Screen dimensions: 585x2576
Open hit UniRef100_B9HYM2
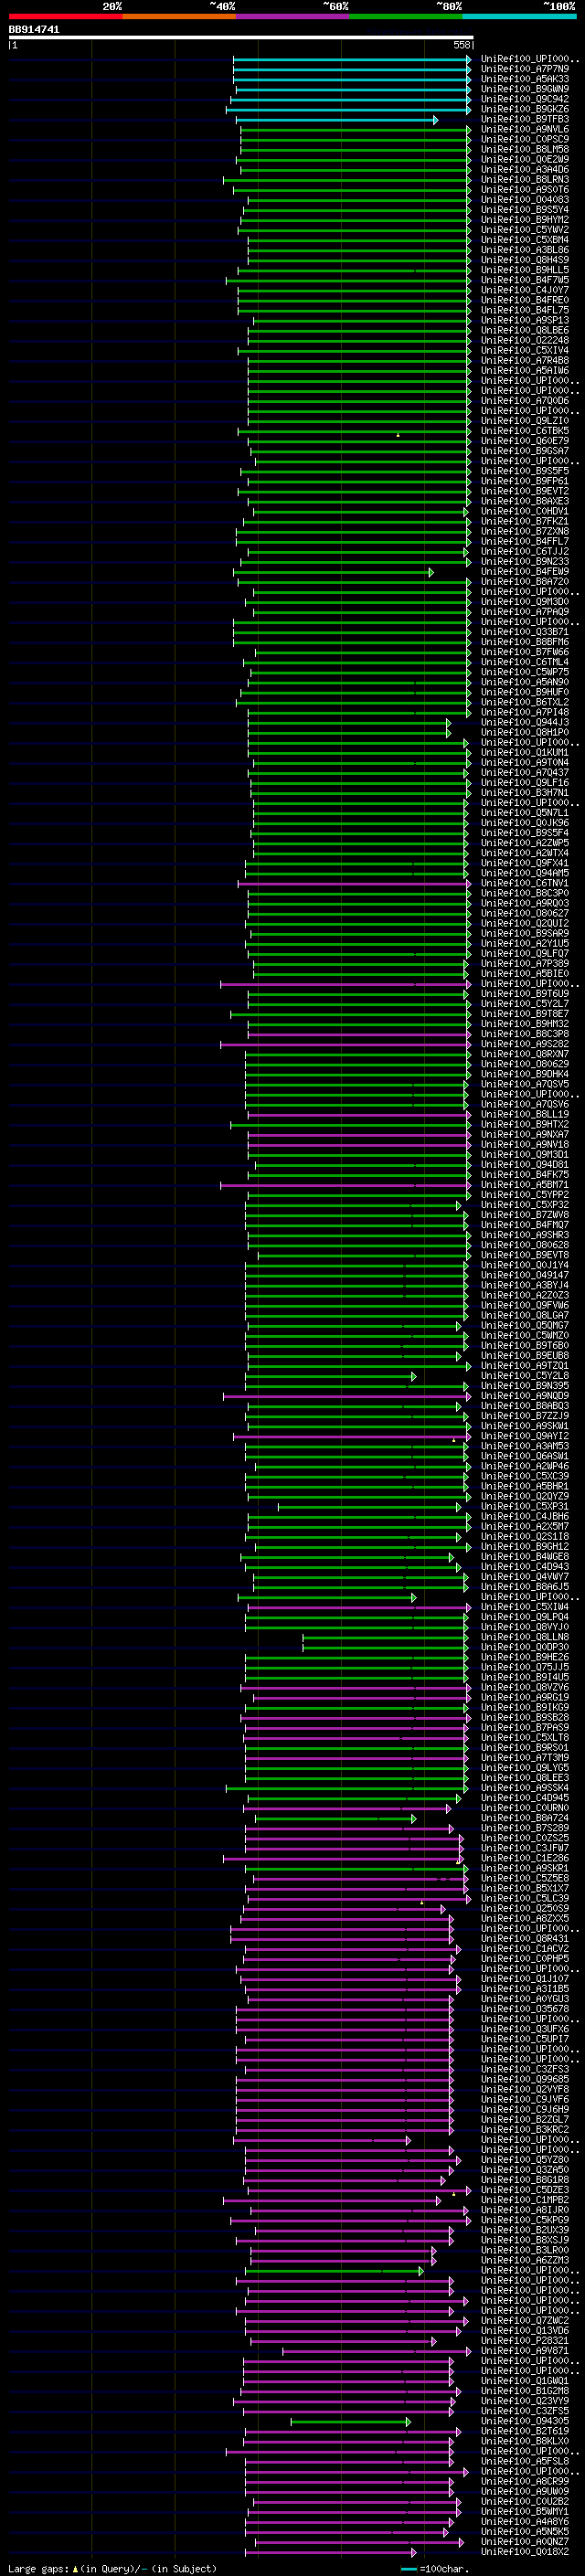click(x=525, y=219)
